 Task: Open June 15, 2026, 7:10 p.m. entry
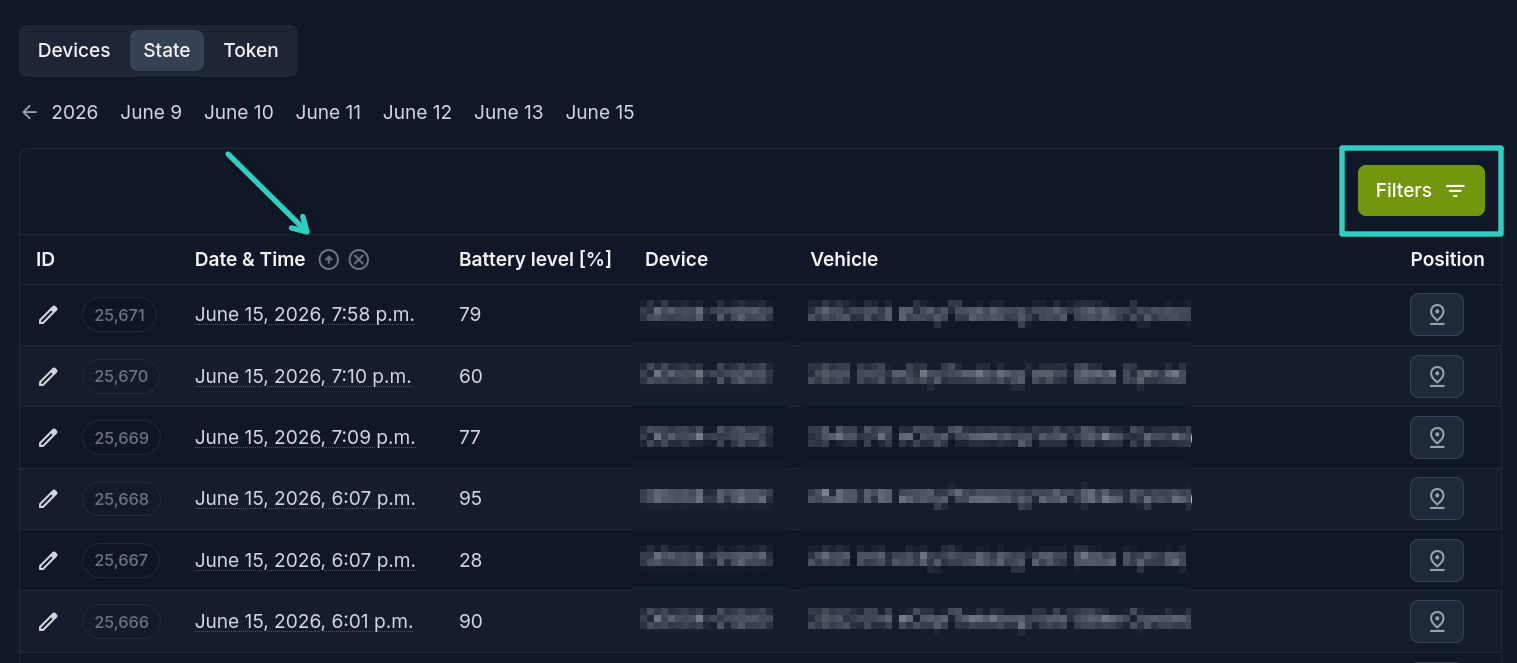click(303, 377)
